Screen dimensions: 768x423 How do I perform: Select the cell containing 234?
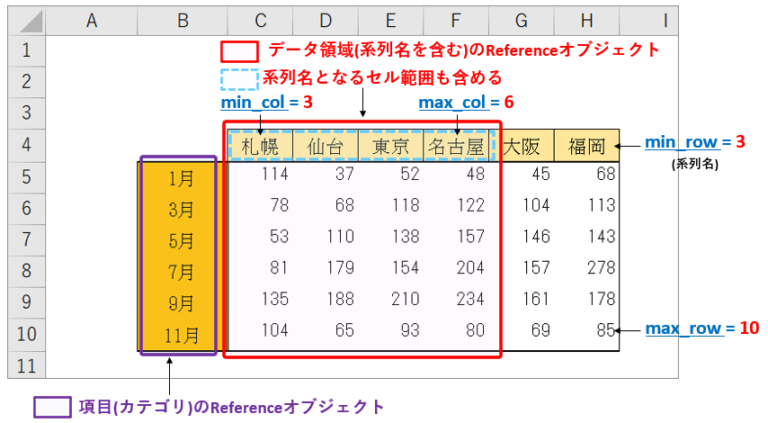coord(457,303)
